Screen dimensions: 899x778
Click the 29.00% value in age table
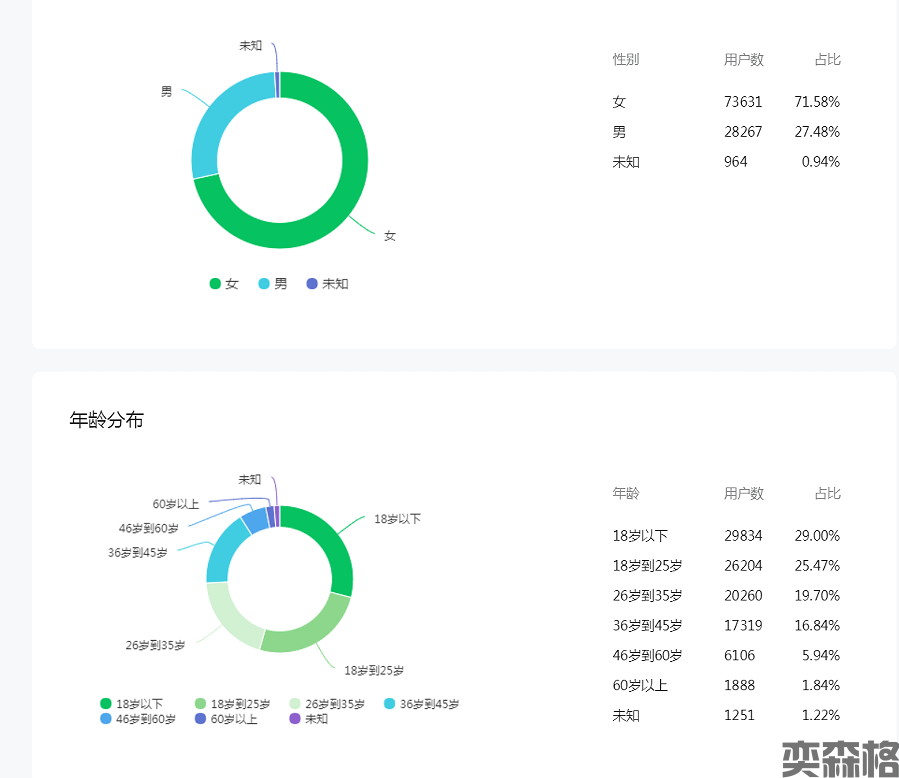click(816, 536)
